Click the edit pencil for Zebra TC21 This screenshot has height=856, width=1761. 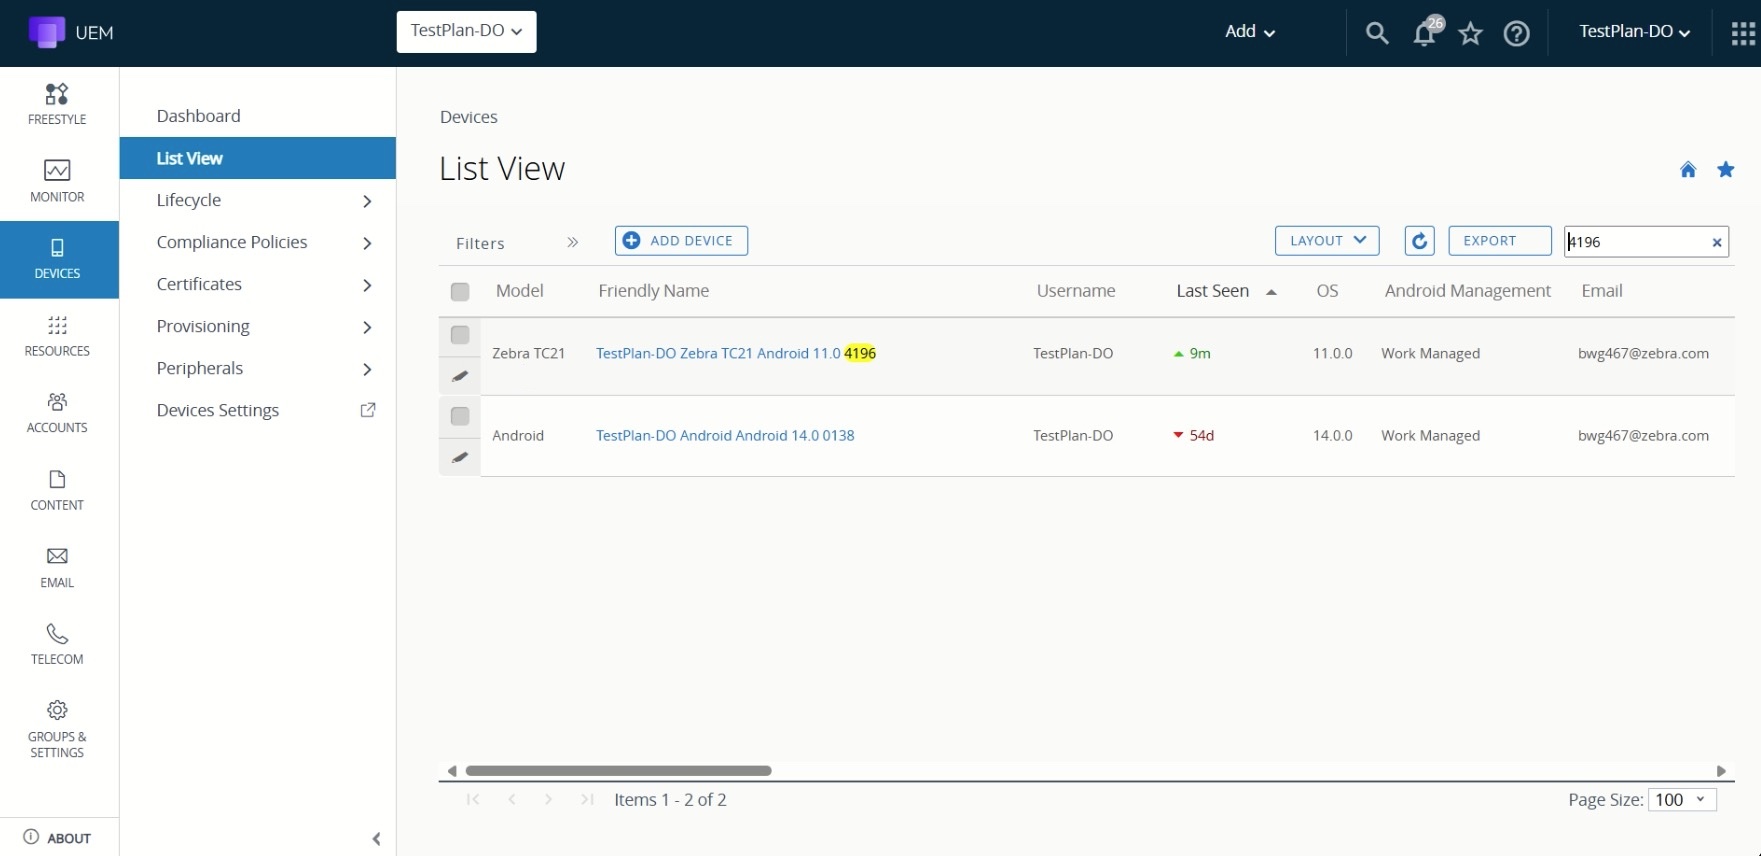pos(460,376)
